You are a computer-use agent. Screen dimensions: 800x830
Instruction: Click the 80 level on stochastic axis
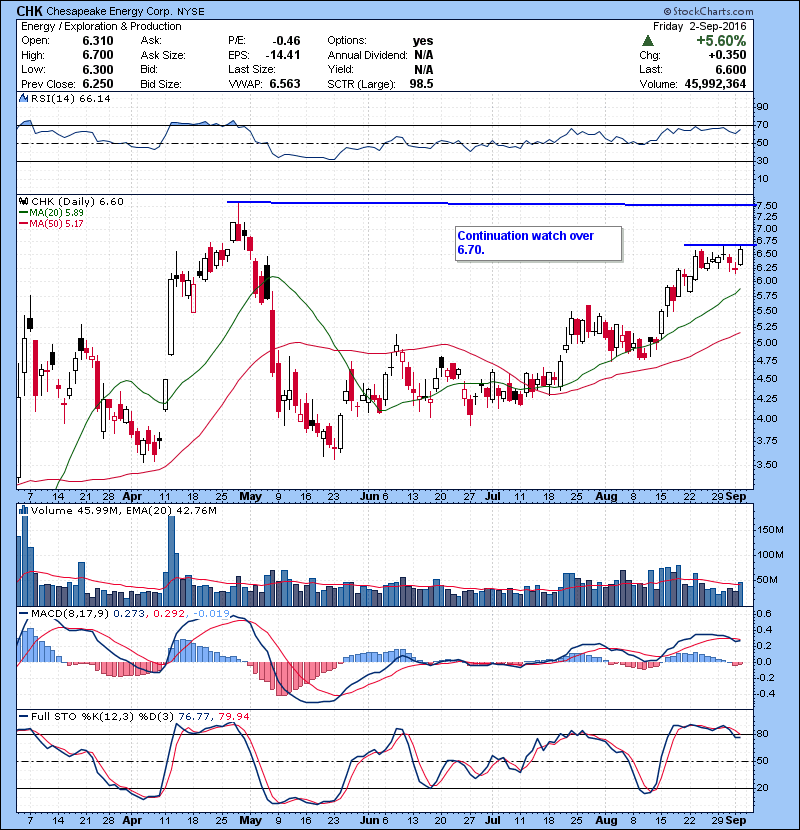click(763, 734)
